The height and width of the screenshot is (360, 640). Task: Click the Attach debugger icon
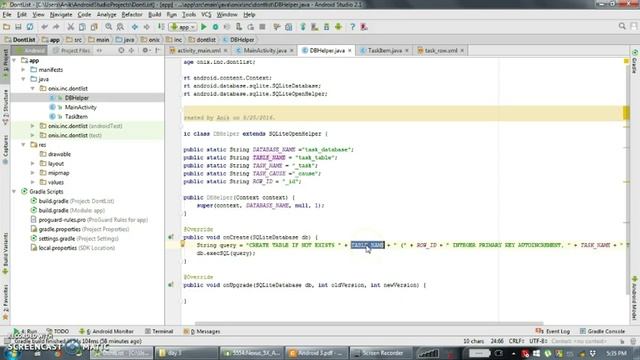point(239,27)
